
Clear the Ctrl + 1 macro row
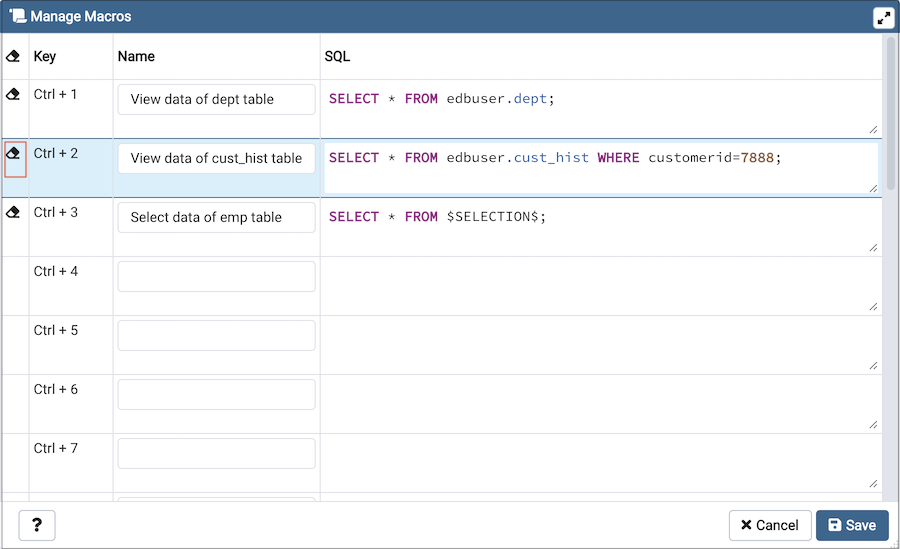tap(14, 95)
